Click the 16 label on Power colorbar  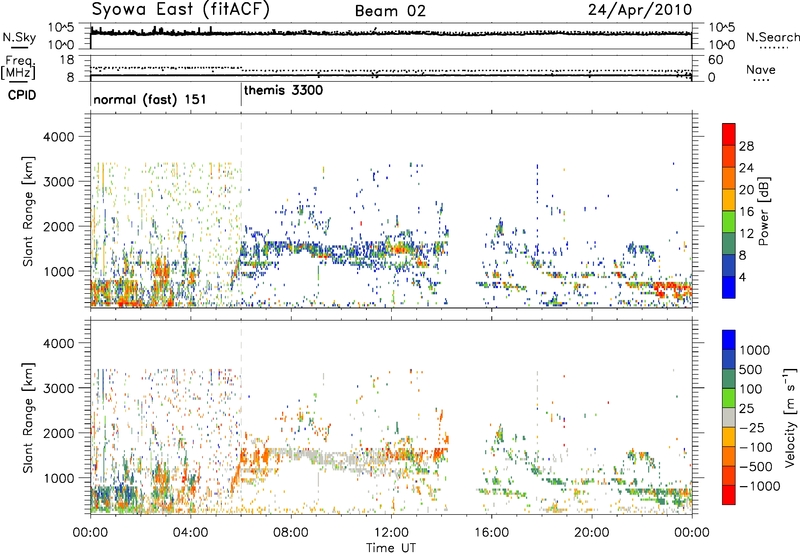coord(746,212)
